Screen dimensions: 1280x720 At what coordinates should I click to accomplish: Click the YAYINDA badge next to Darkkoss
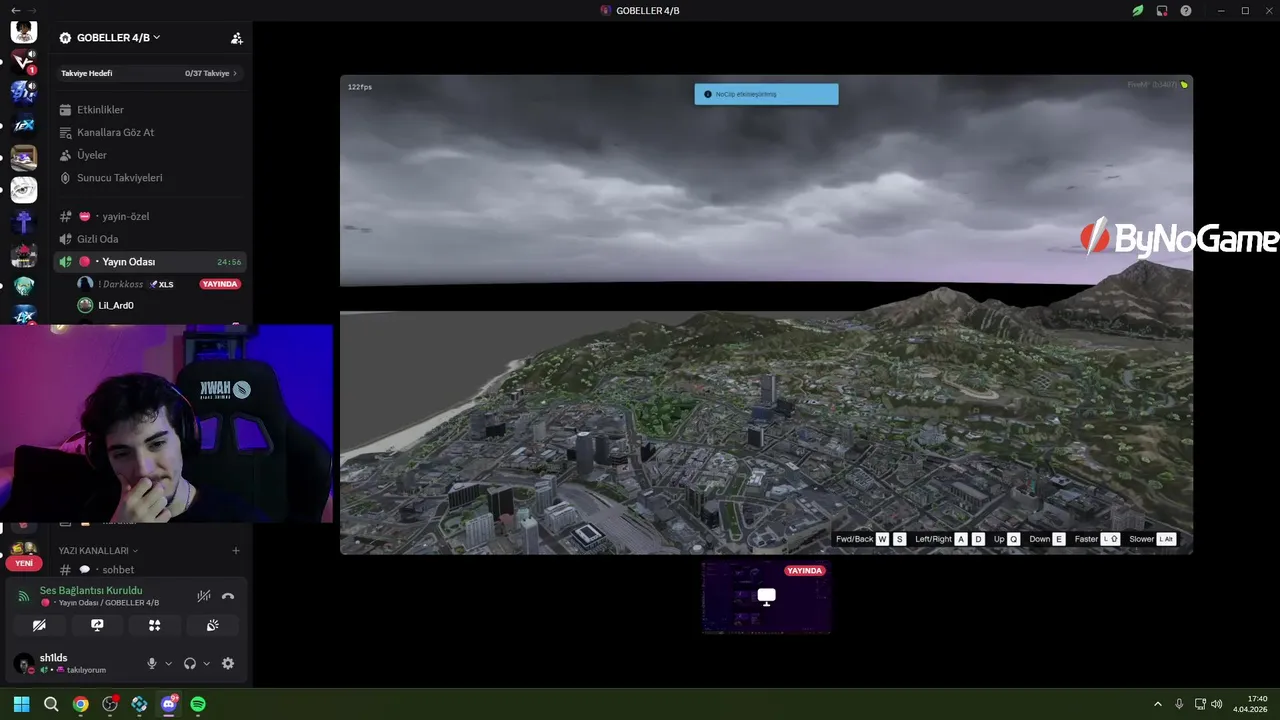point(220,284)
